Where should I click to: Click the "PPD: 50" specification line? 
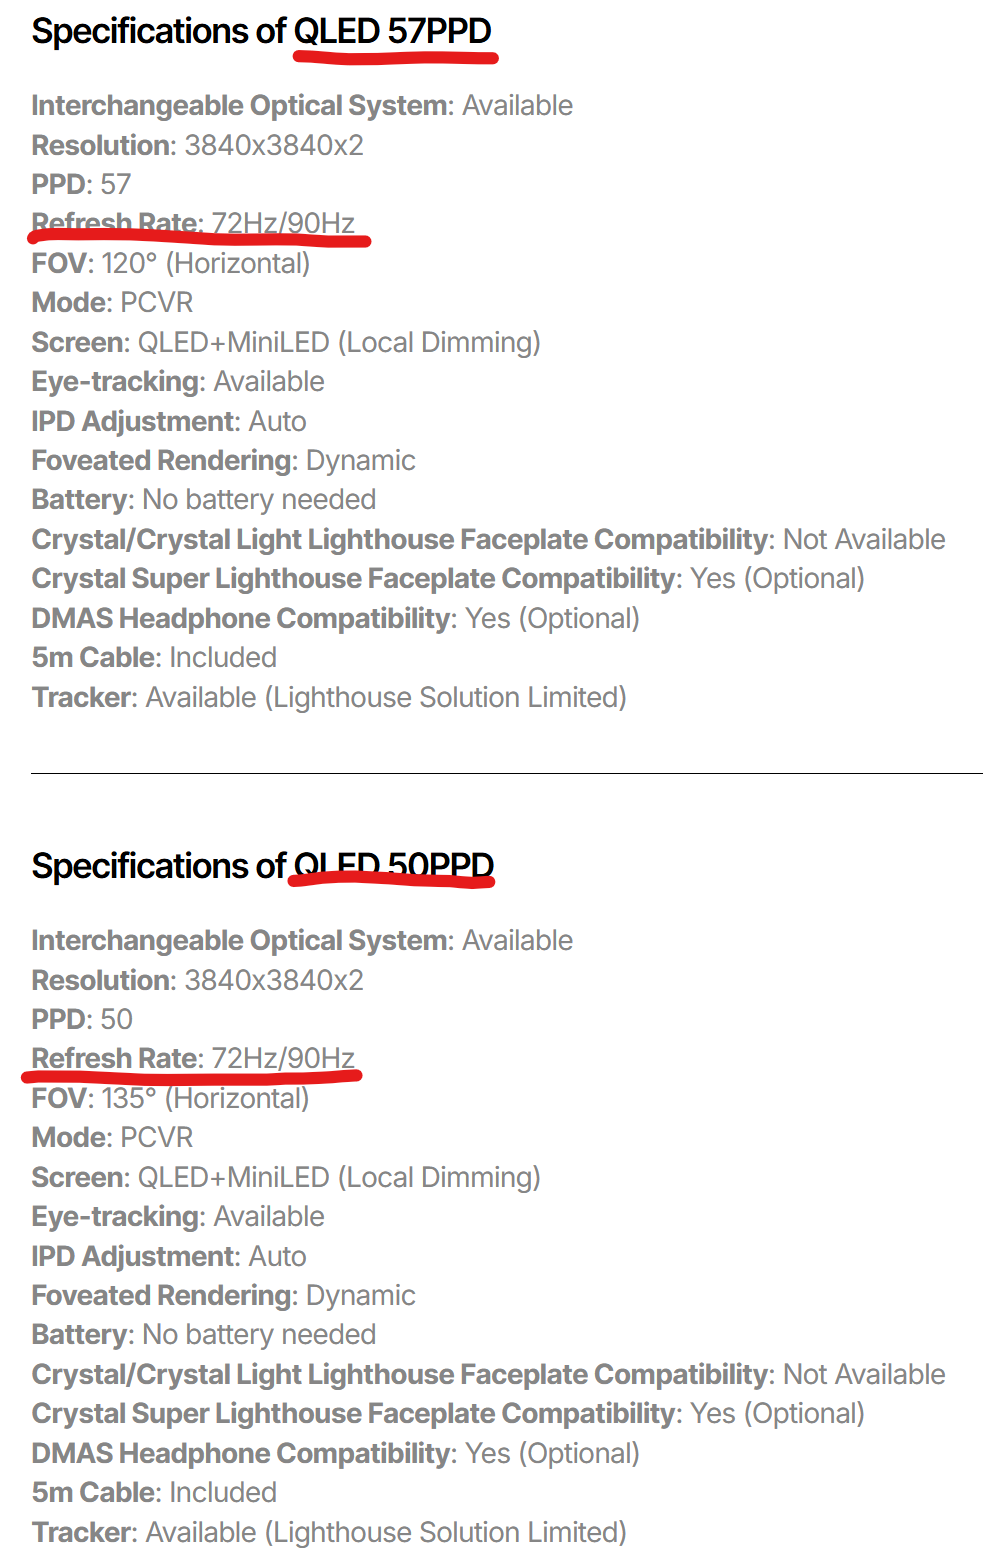pyautogui.click(x=82, y=1019)
